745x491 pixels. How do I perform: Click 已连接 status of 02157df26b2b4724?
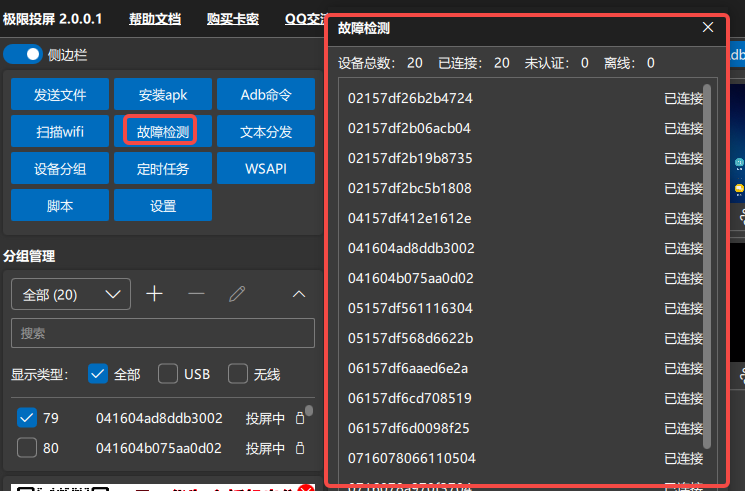coord(683,98)
